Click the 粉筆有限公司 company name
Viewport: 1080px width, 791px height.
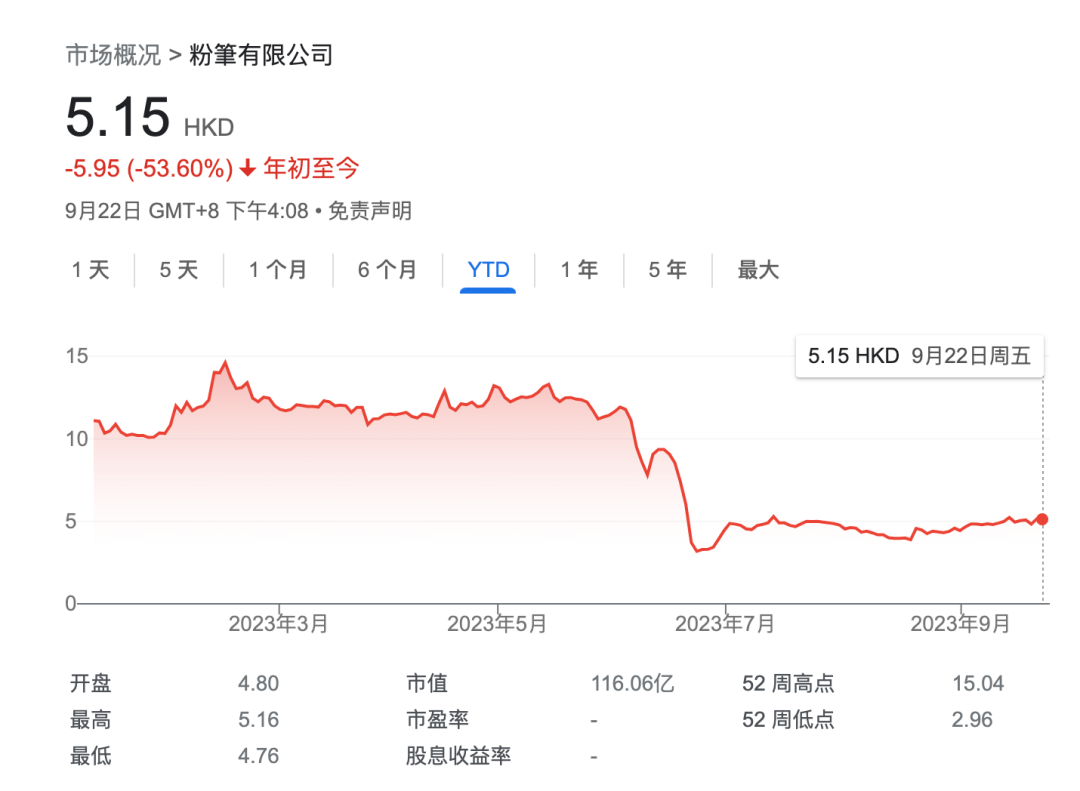point(261,55)
